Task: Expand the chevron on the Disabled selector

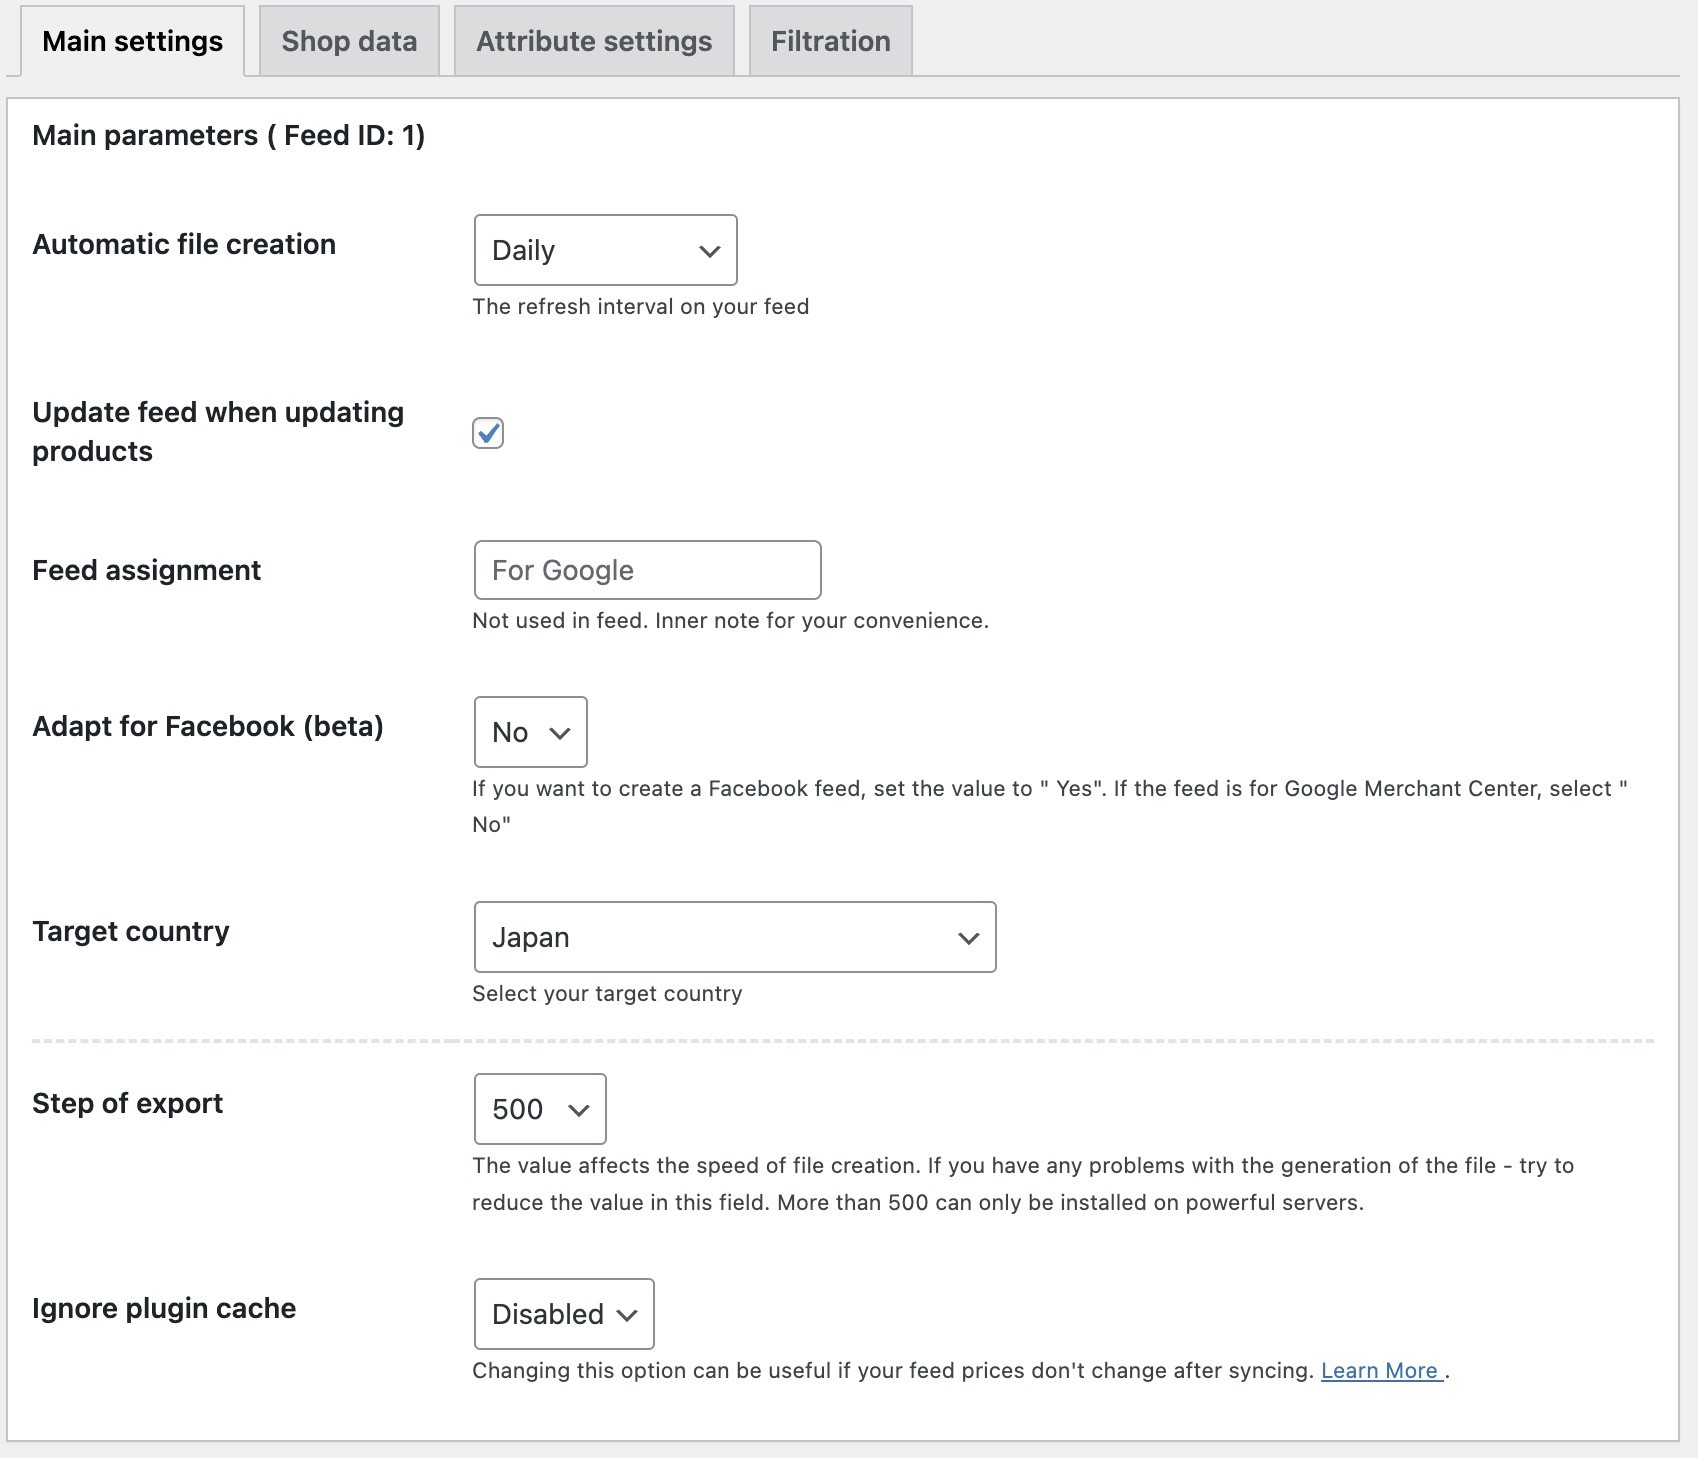Action: point(625,1314)
